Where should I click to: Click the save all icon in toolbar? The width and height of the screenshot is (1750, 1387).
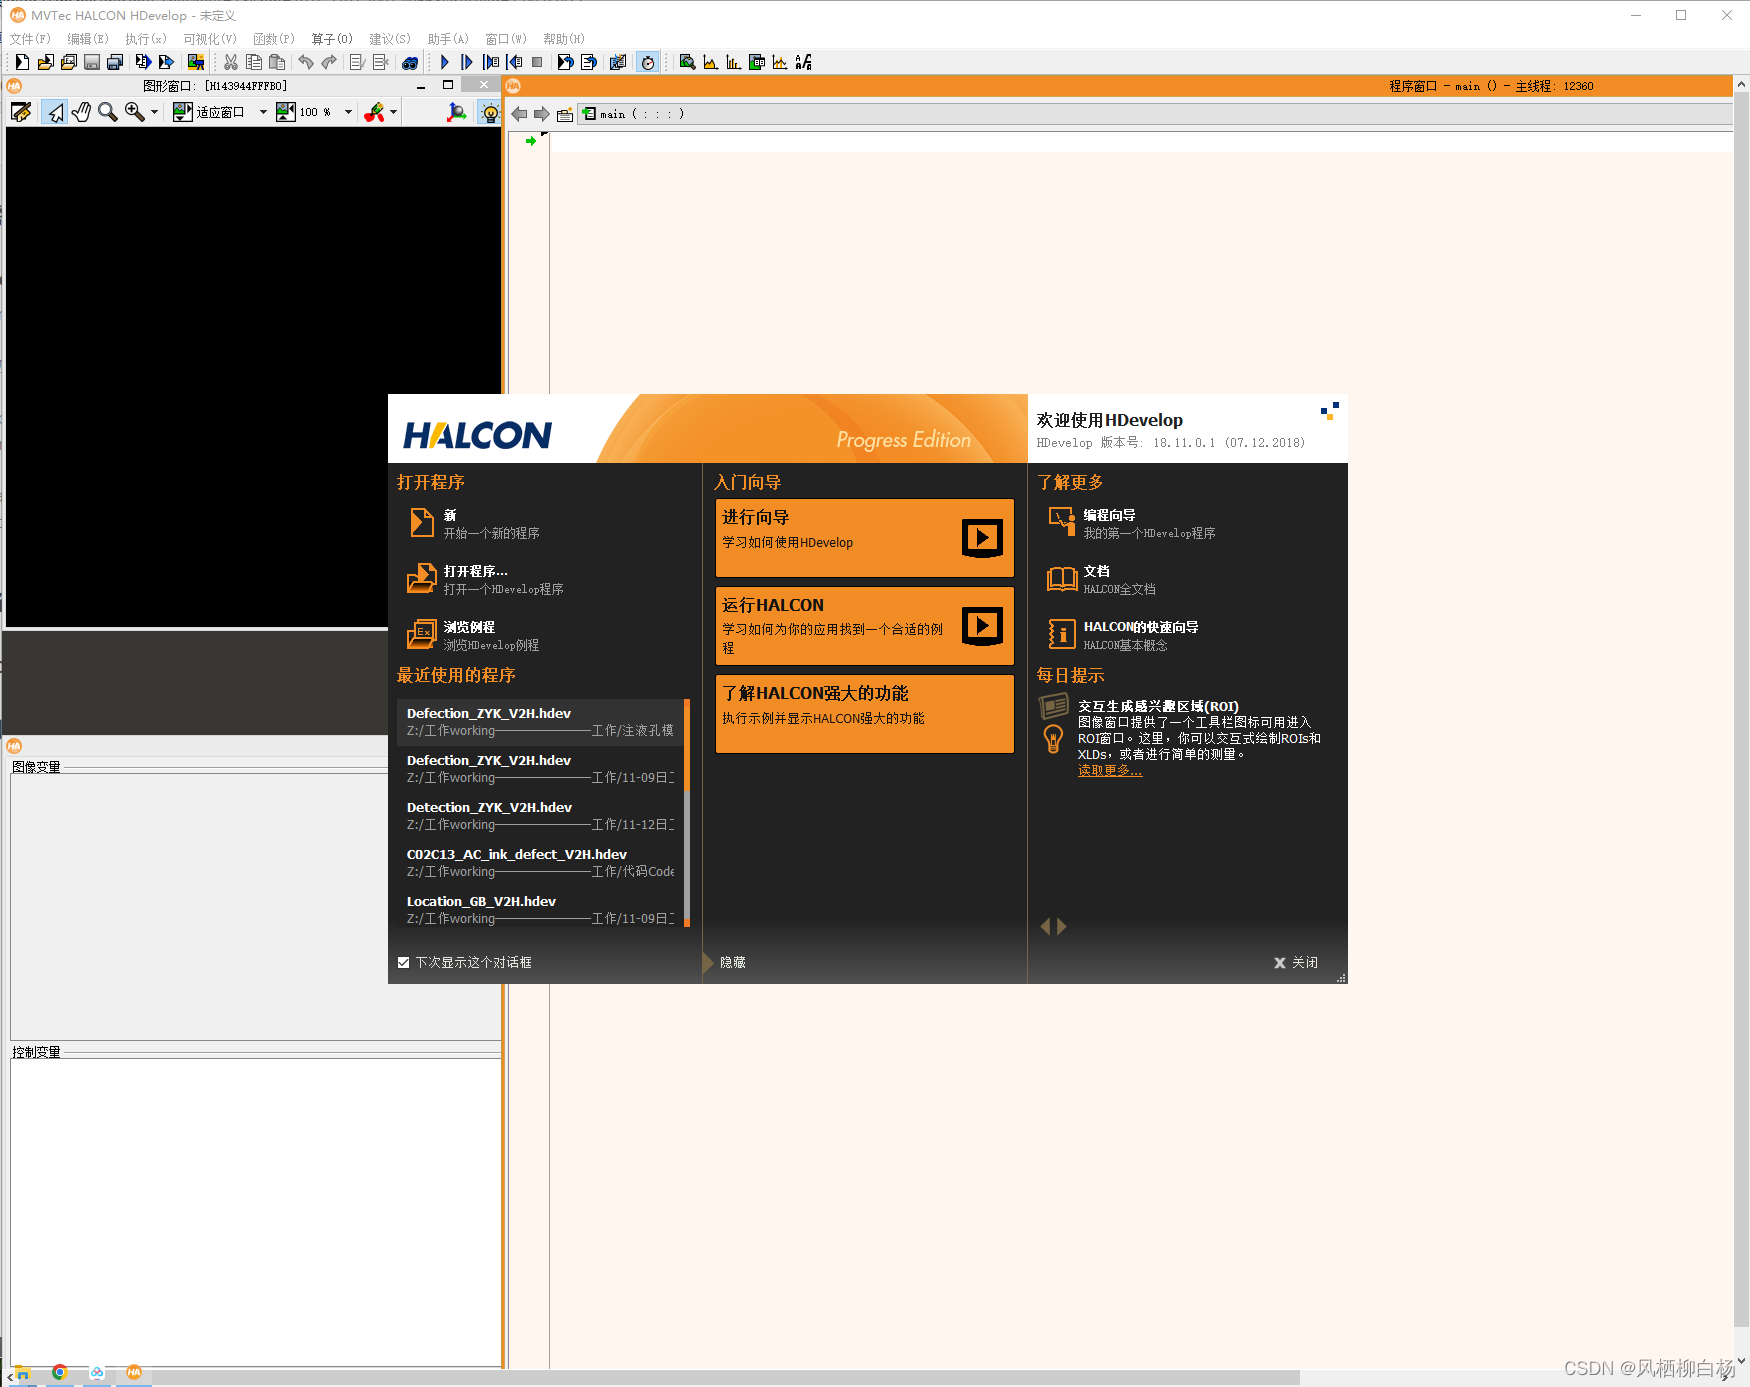(x=114, y=62)
